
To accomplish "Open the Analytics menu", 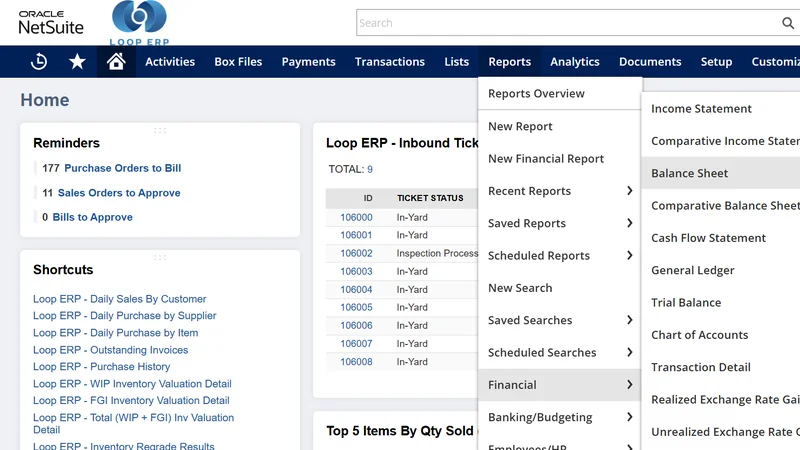I will pos(575,62).
